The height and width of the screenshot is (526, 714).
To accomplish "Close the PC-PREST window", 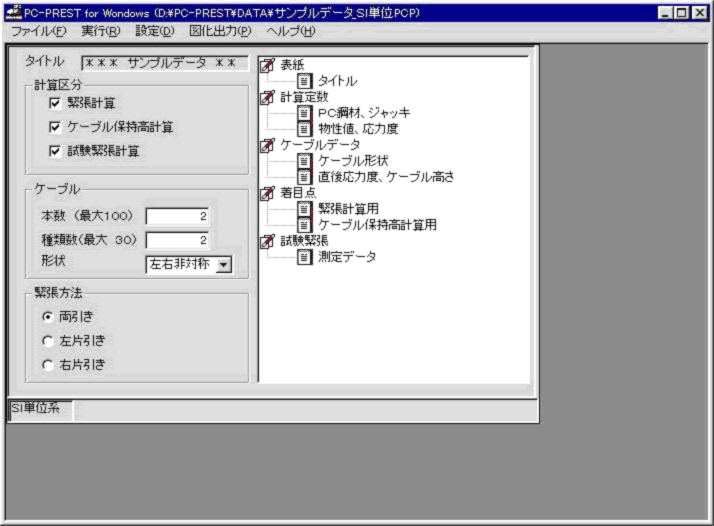I will click(x=699, y=13).
